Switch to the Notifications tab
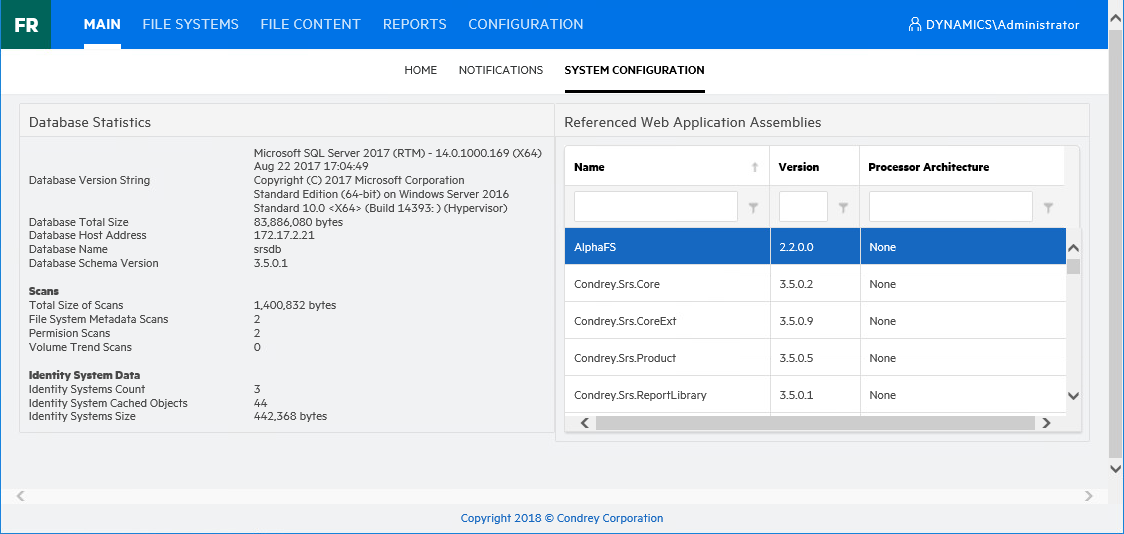The image size is (1124, 534). (500, 70)
